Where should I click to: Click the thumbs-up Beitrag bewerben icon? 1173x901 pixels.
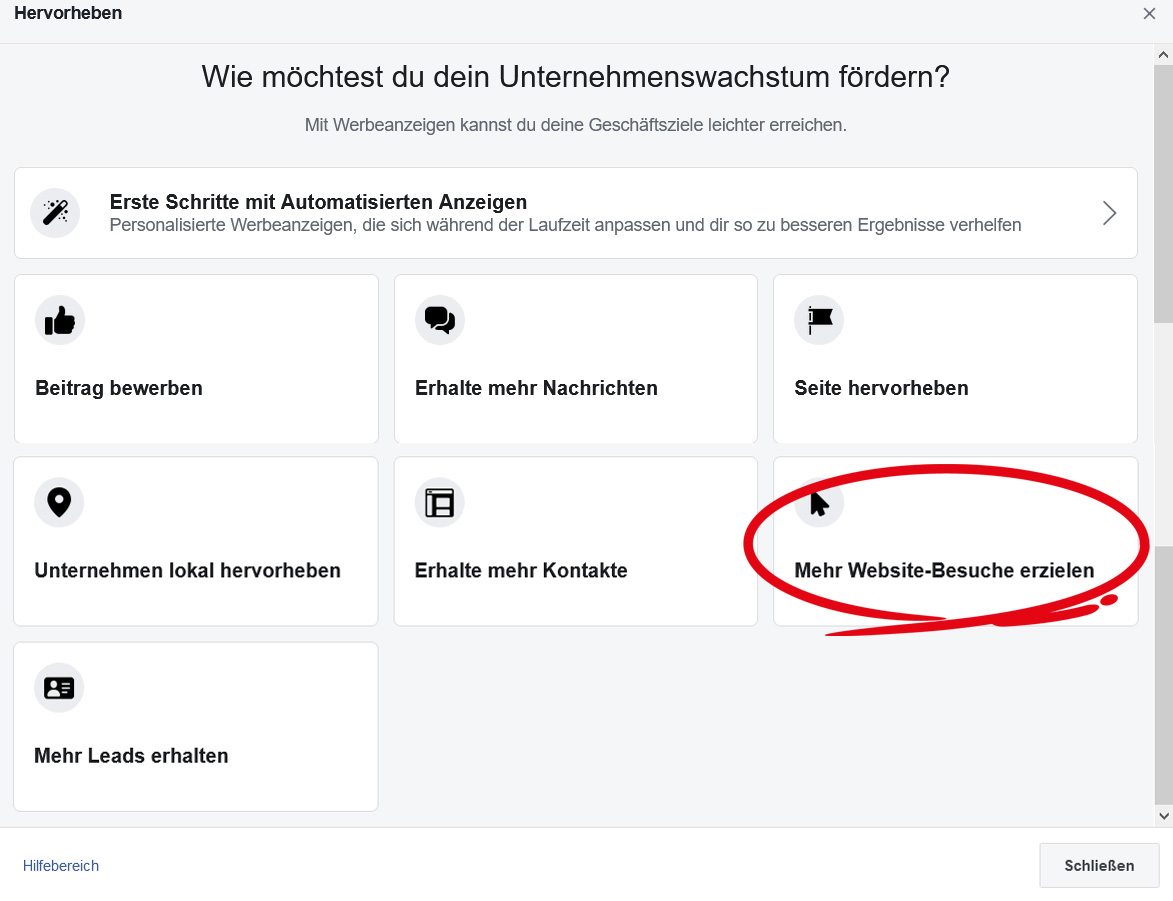(60, 320)
